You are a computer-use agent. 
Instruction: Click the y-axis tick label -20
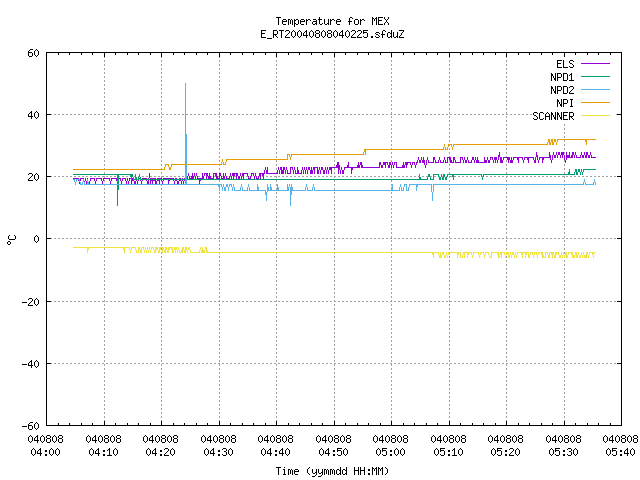[x=31, y=302]
